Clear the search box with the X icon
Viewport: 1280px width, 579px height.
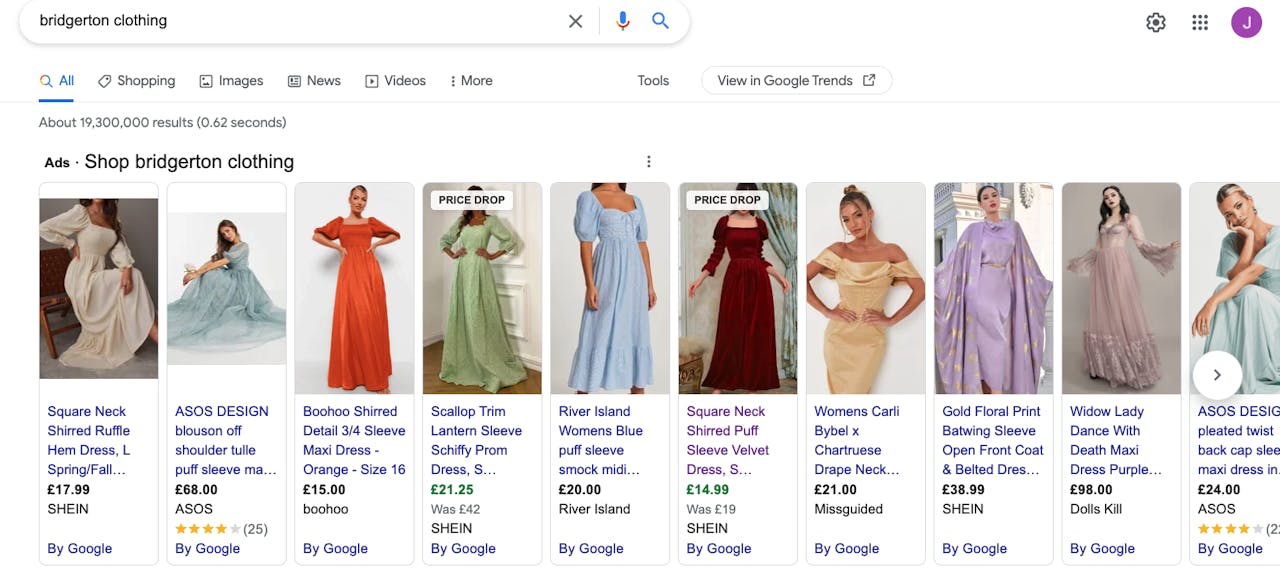click(575, 21)
